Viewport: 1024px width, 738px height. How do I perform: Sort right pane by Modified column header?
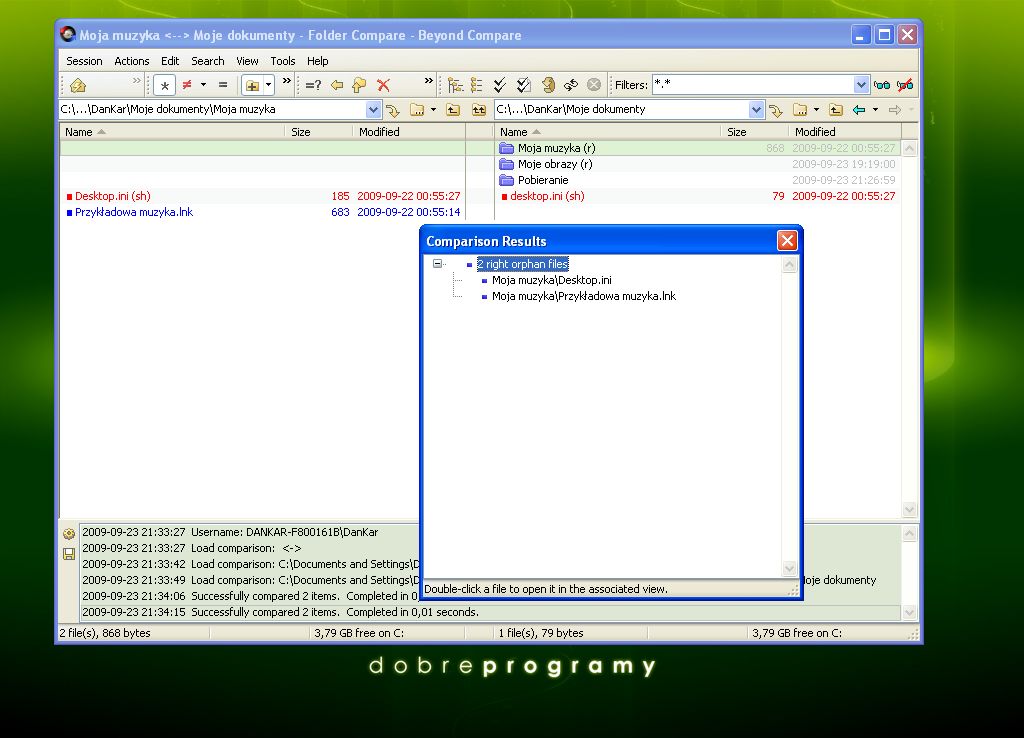click(844, 132)
